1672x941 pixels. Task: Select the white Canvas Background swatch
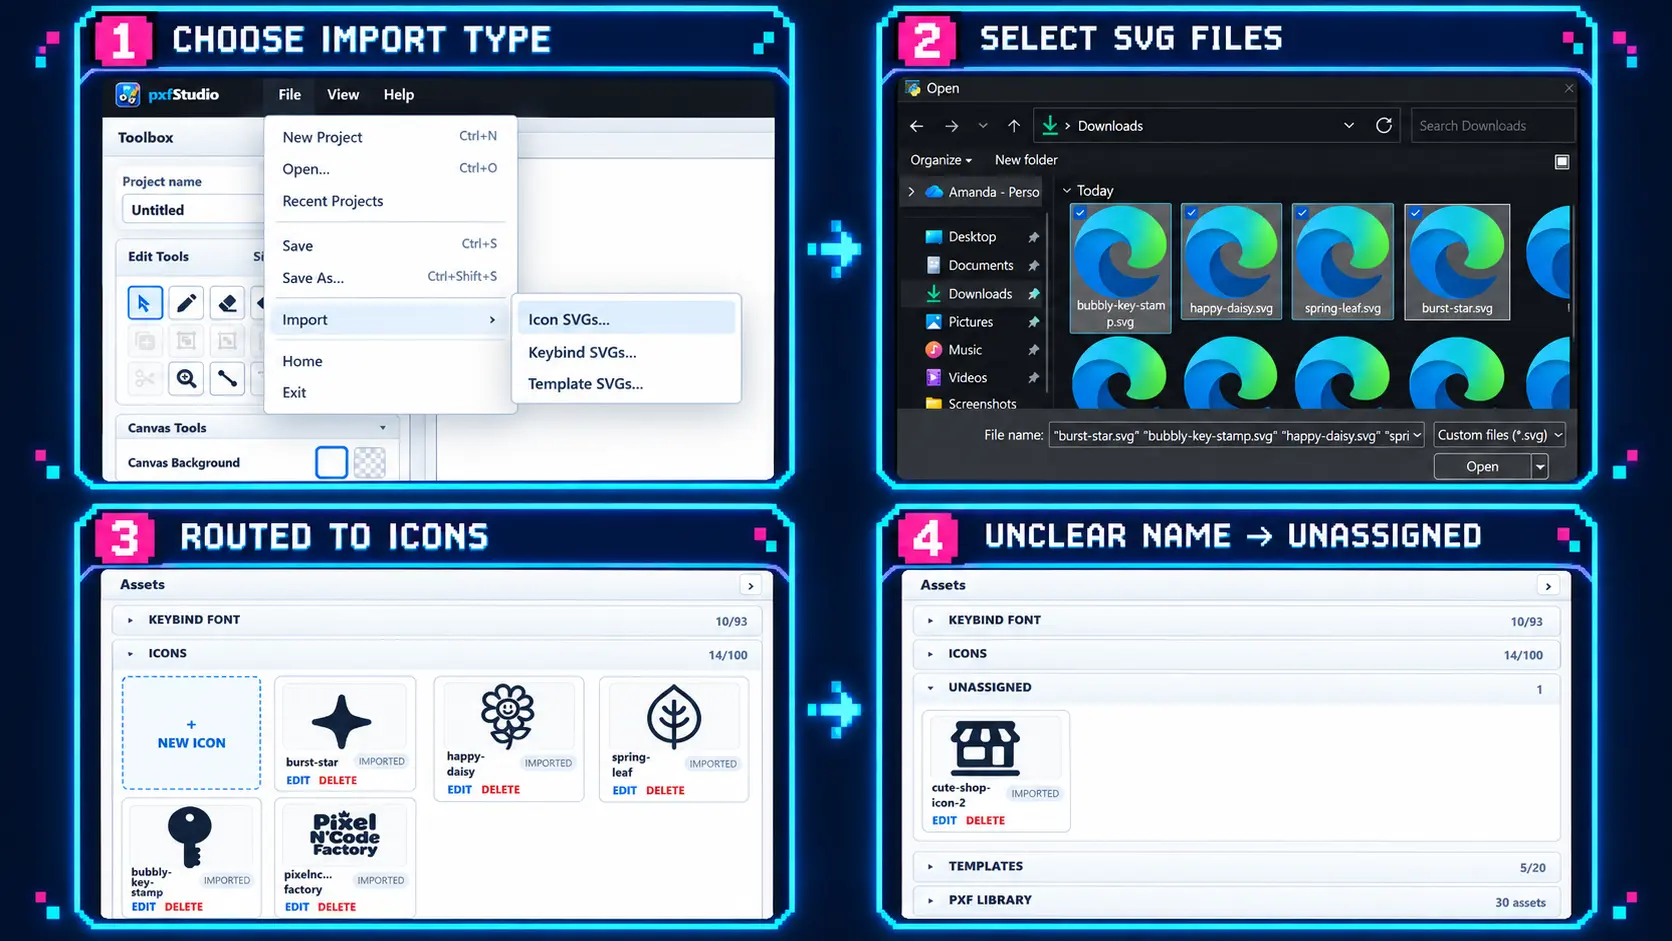[x=331, y=462]
